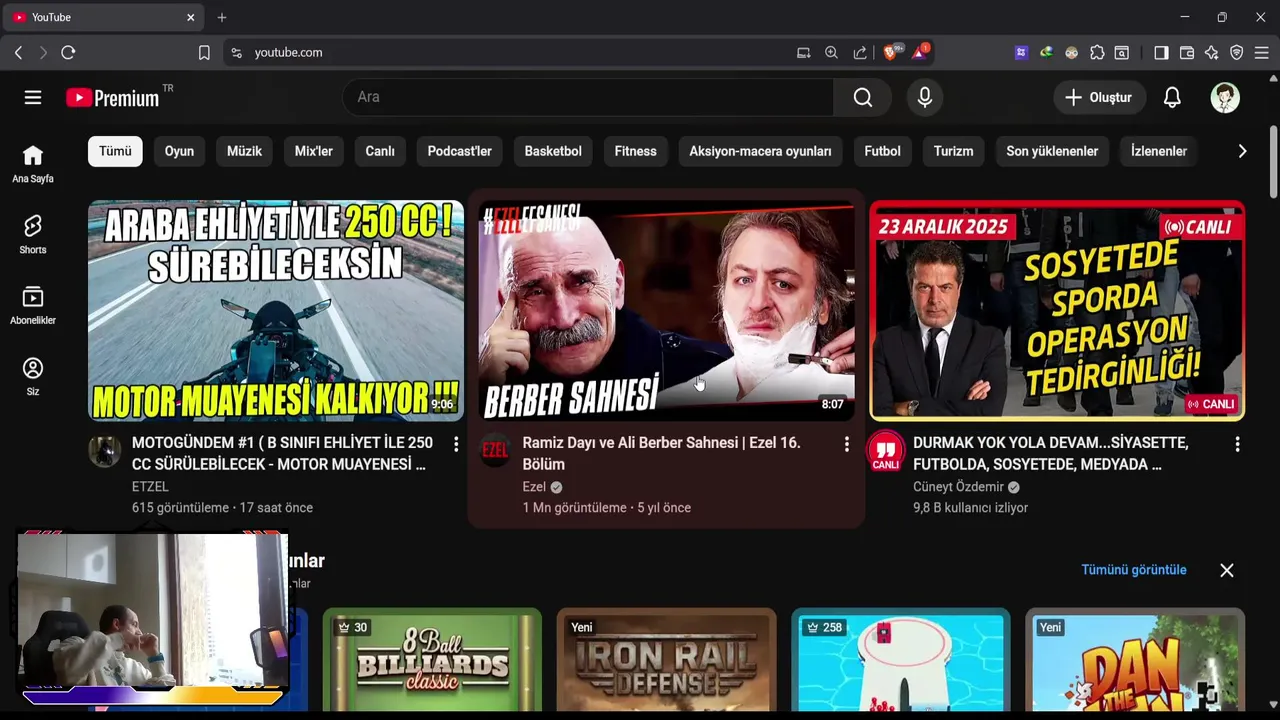Select the Müzik filter chip

[244, 151]
